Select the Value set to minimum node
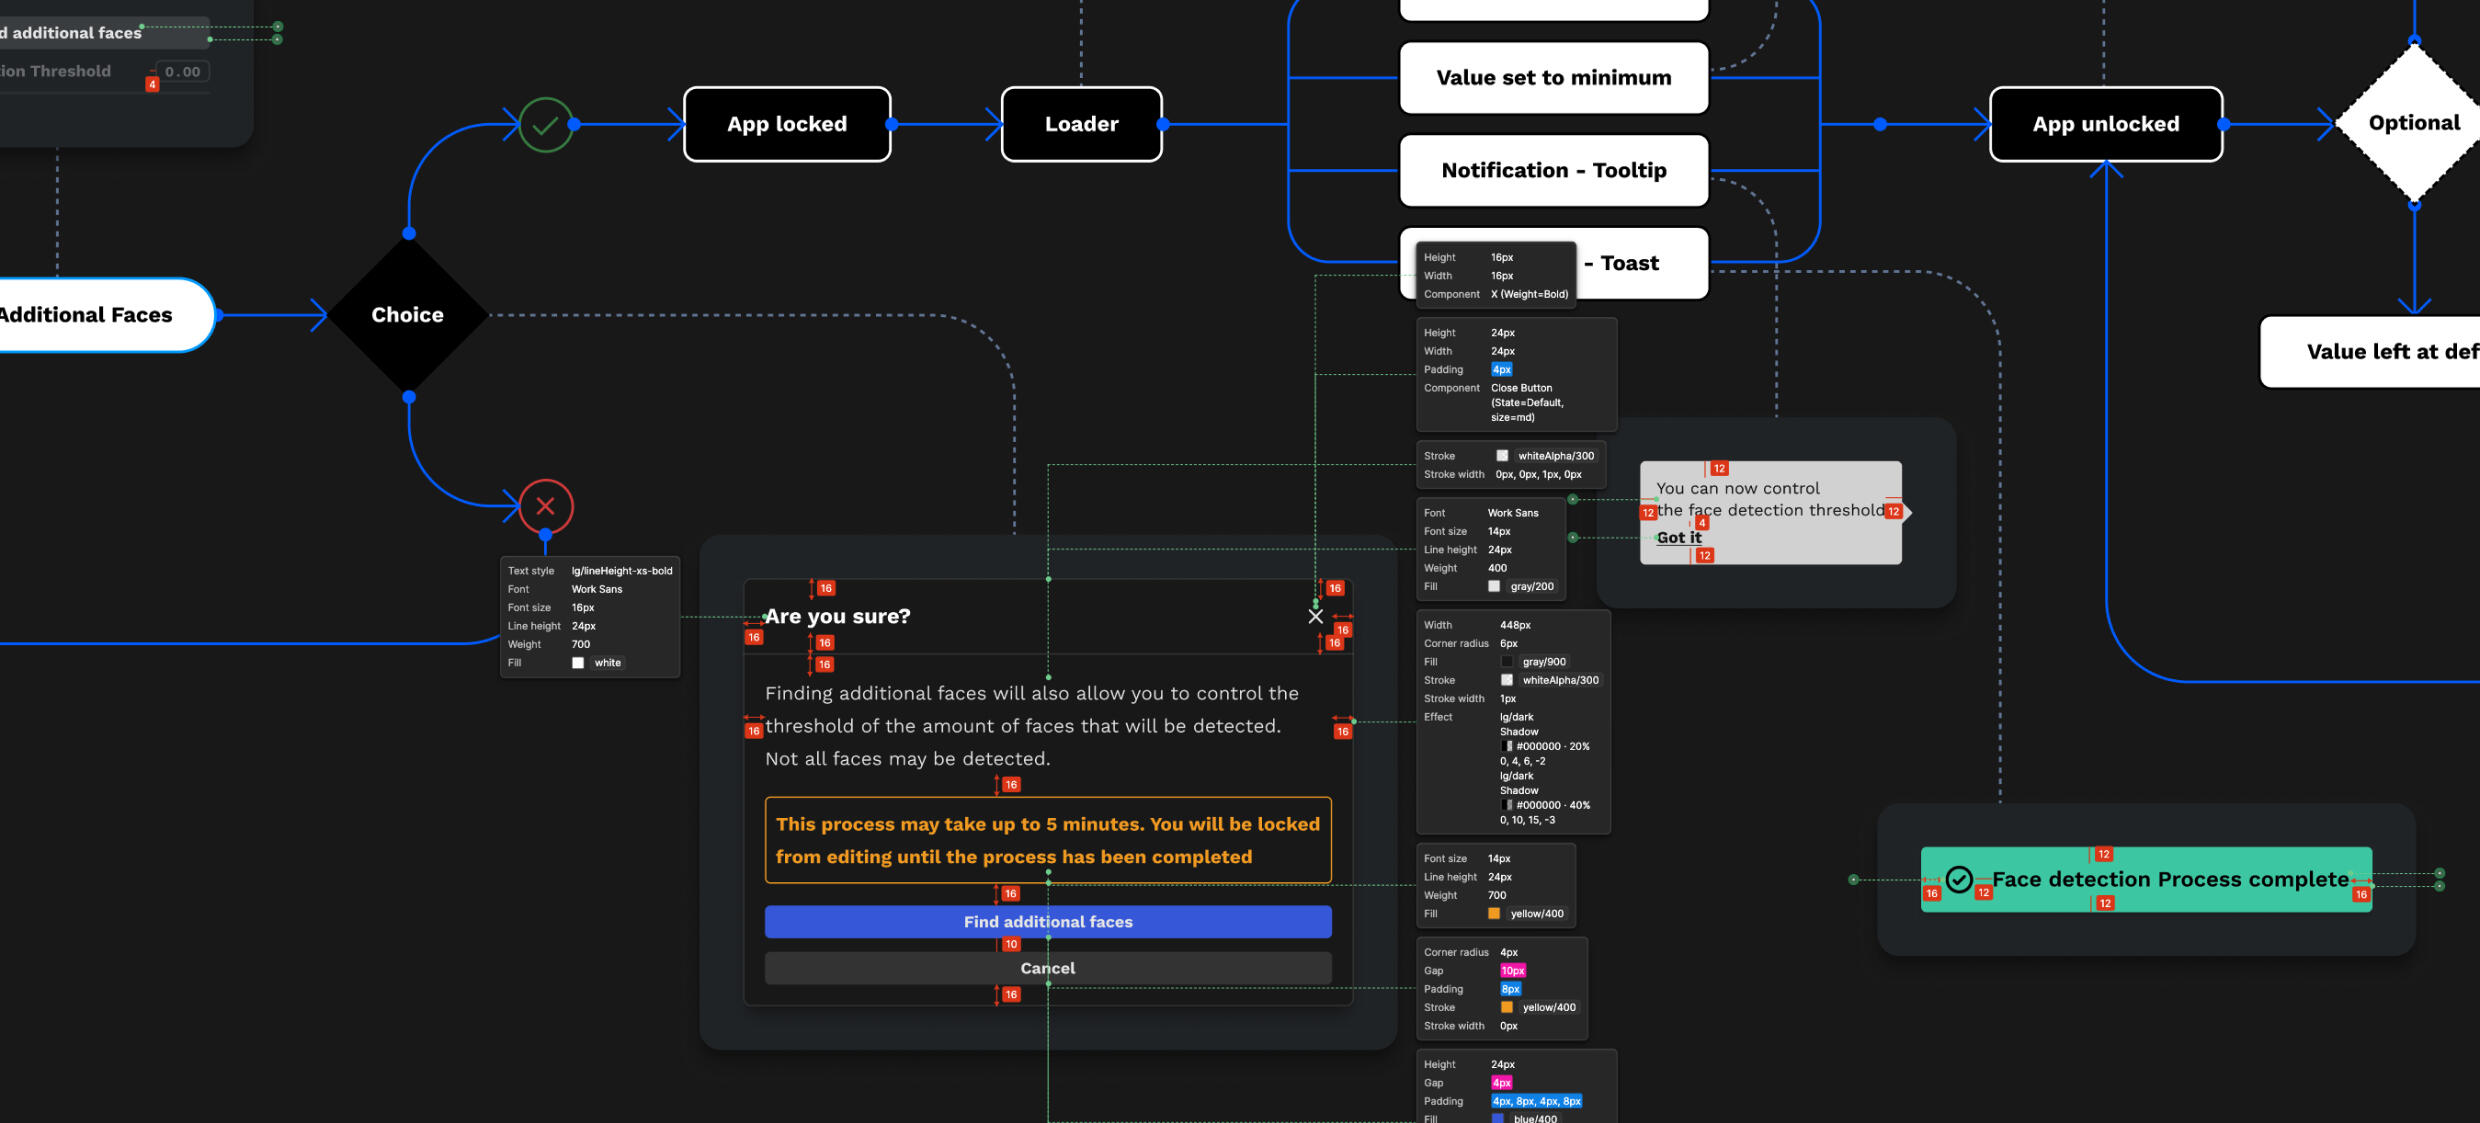This screenshot has height=1123, width=2480. click(1553, 78)
